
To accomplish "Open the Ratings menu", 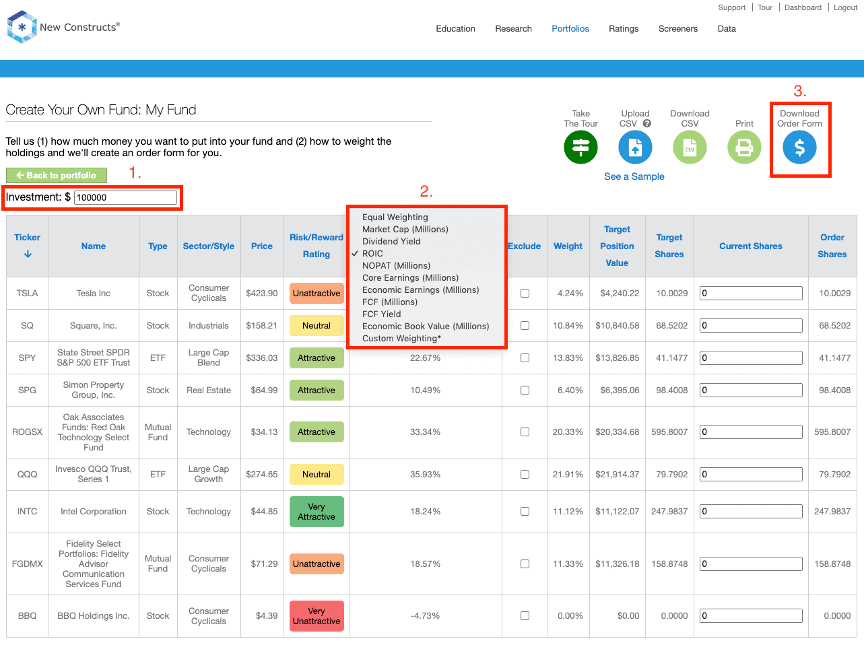I will pos(623,29).
